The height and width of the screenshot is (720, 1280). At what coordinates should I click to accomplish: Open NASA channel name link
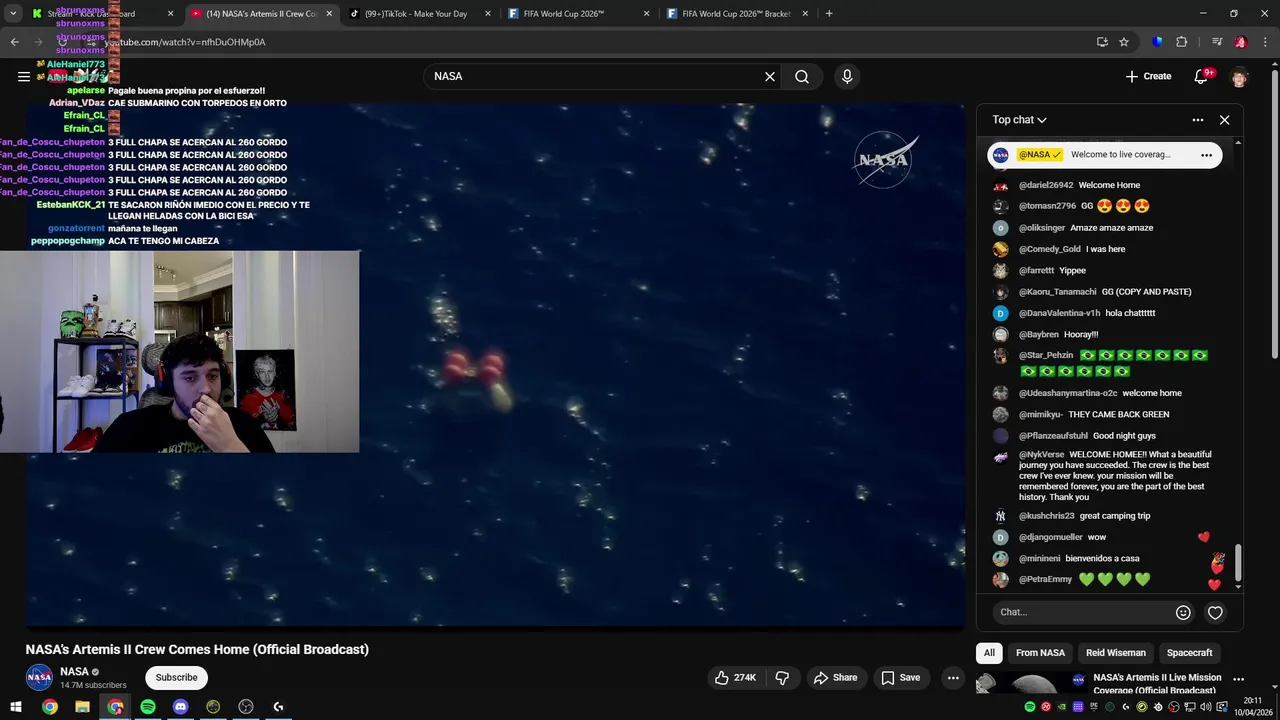74,672
